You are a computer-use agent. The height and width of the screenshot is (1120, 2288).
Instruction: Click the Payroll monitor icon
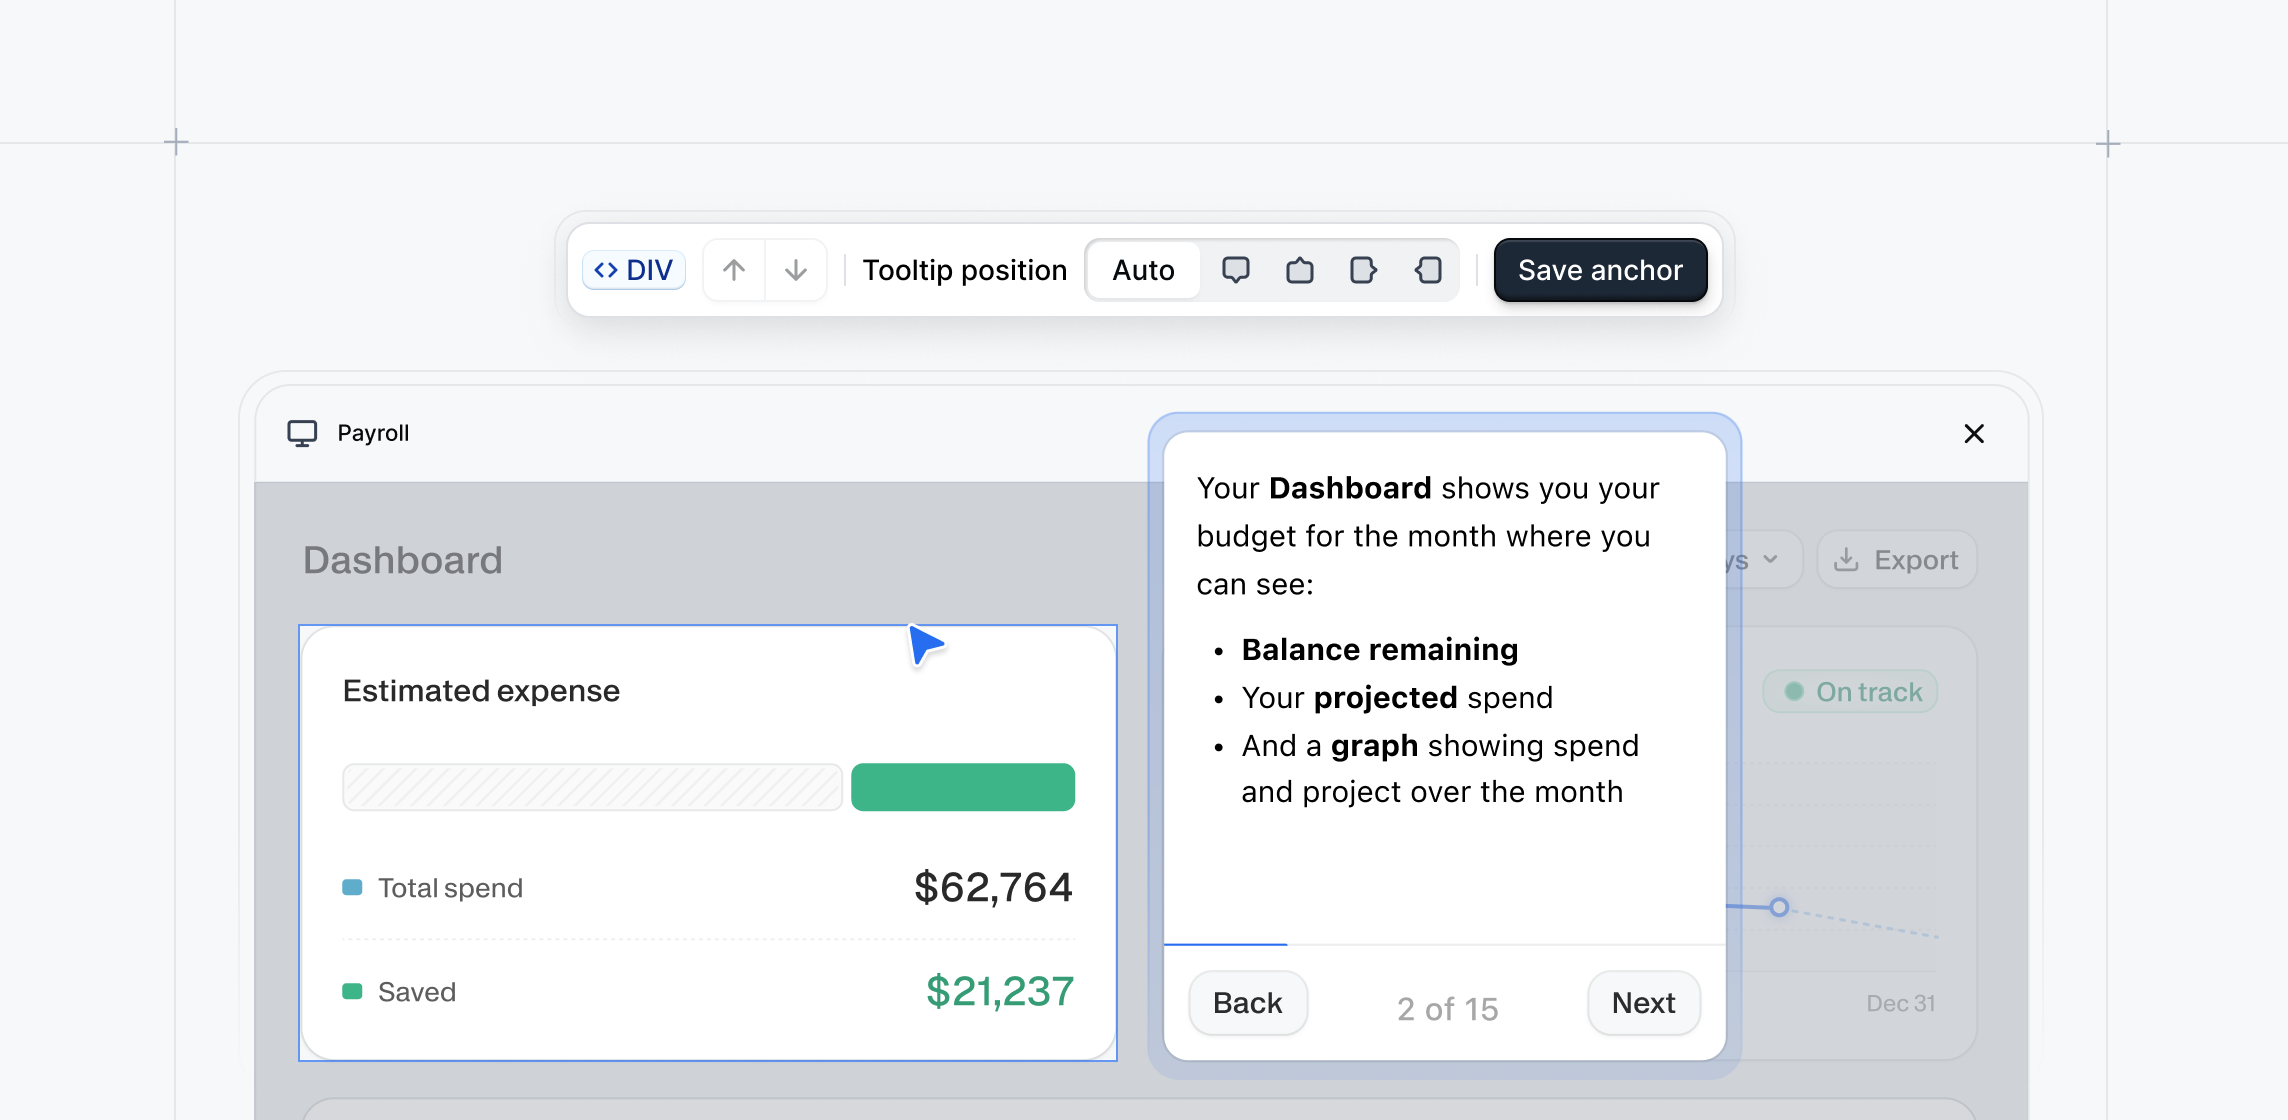click(x=303, y=433)
